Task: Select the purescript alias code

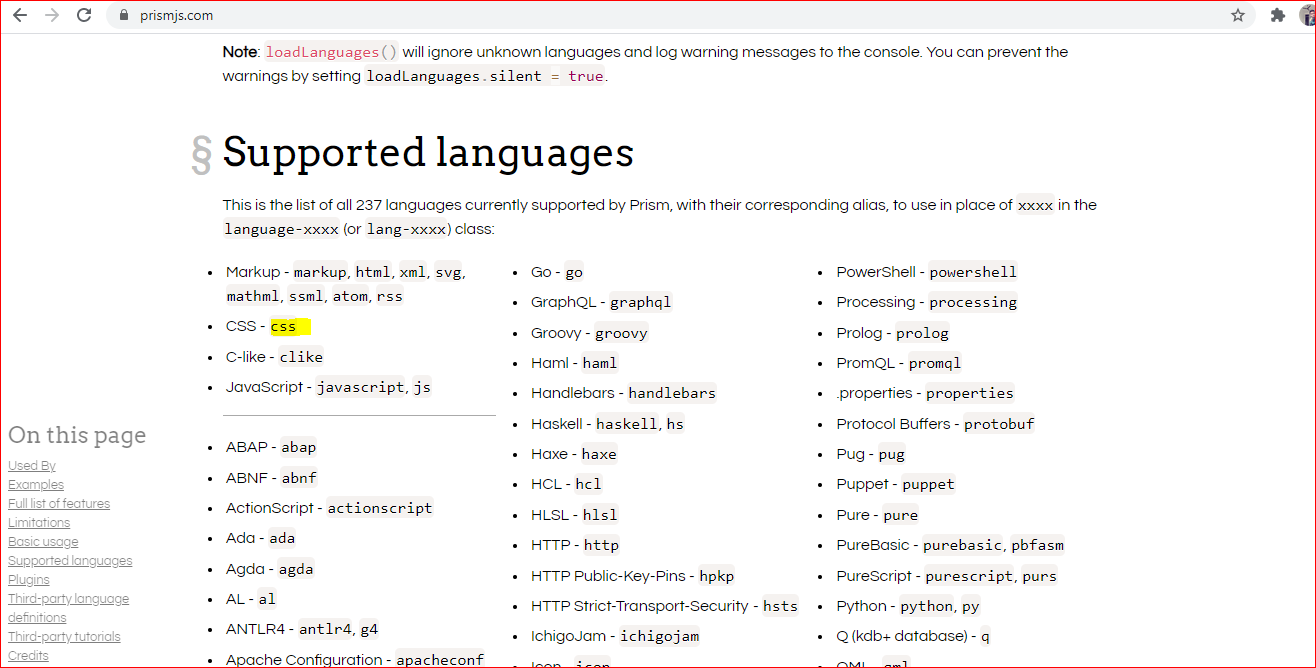Action: tap(969, 576)
